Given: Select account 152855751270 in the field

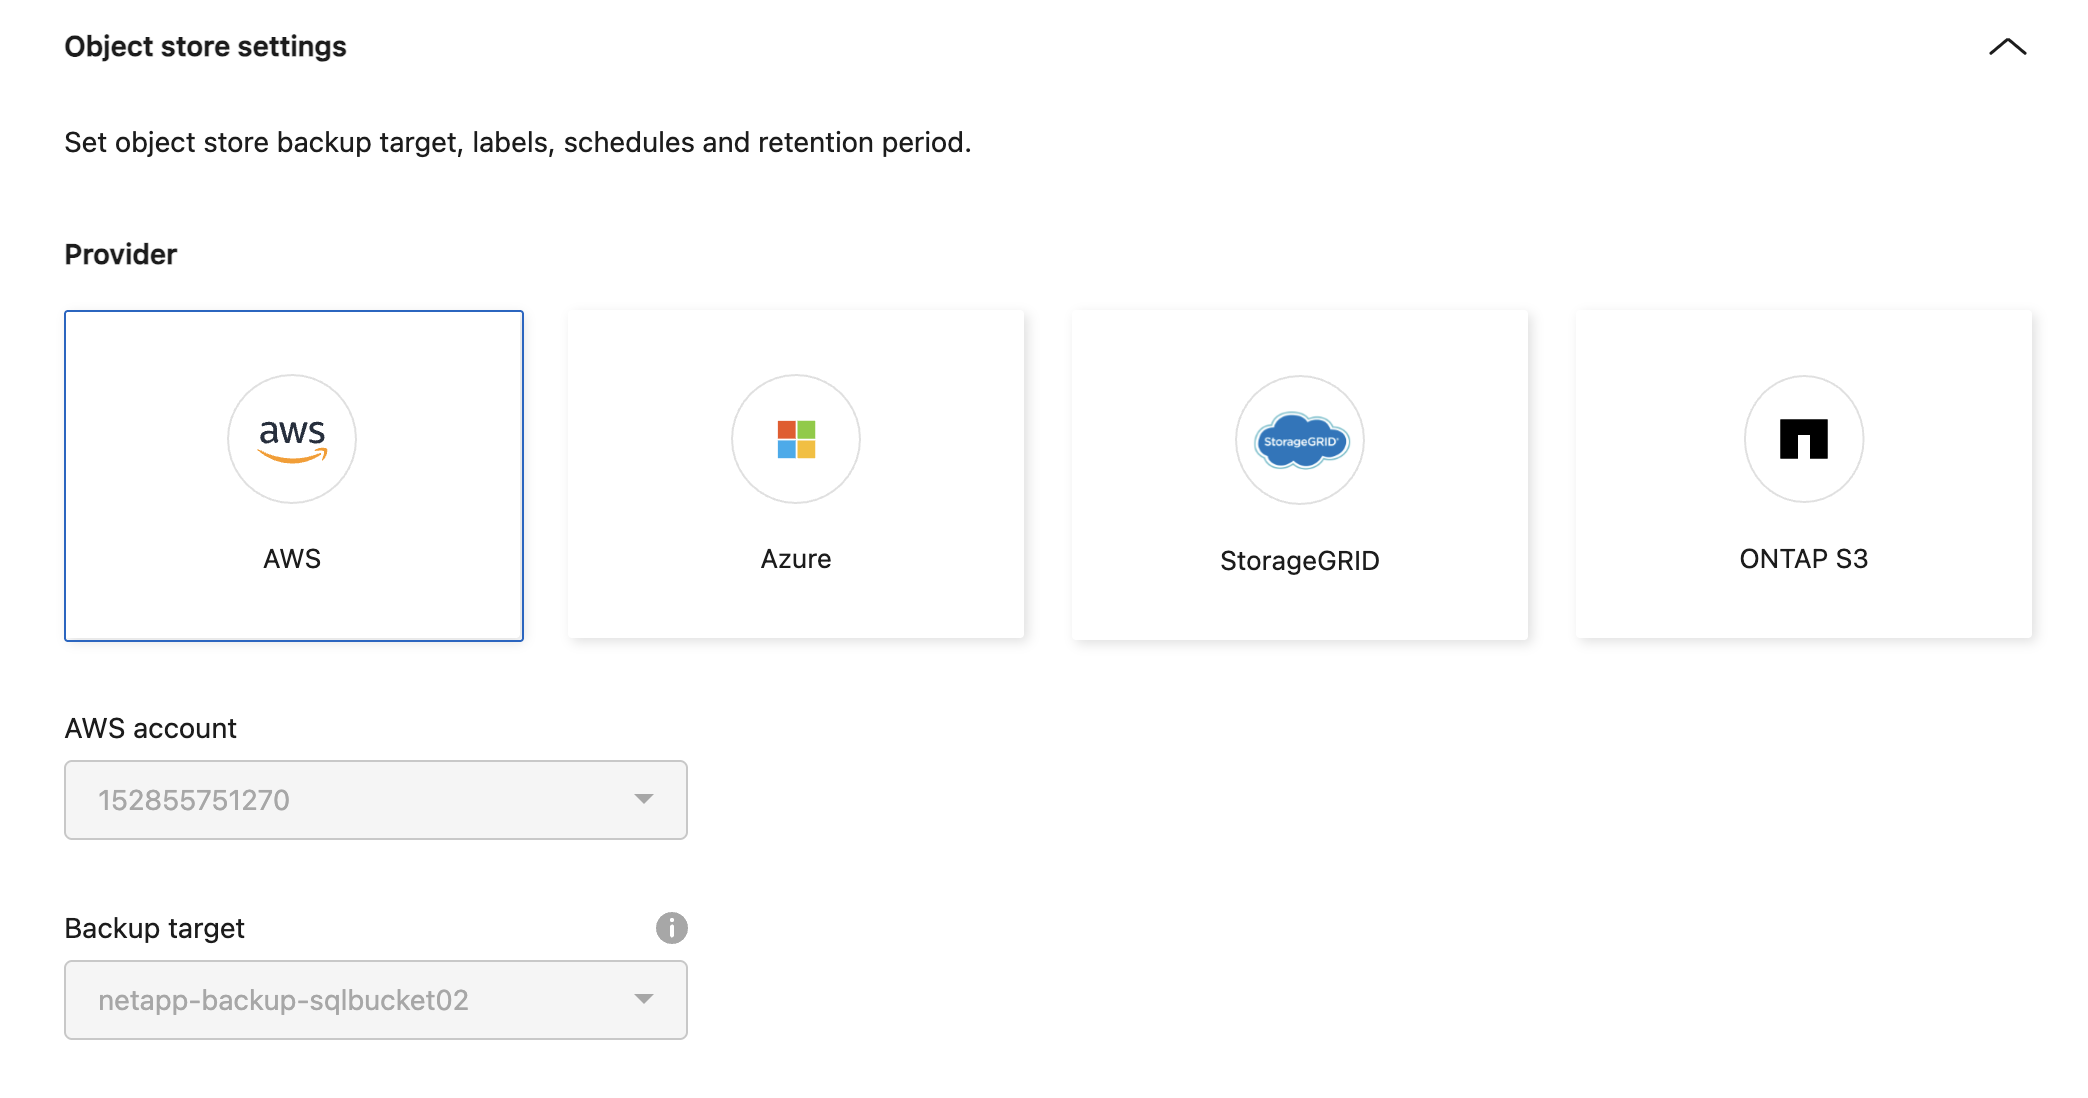Looking at the screenshot, I should pyautogui.click(x=375, y=799).
